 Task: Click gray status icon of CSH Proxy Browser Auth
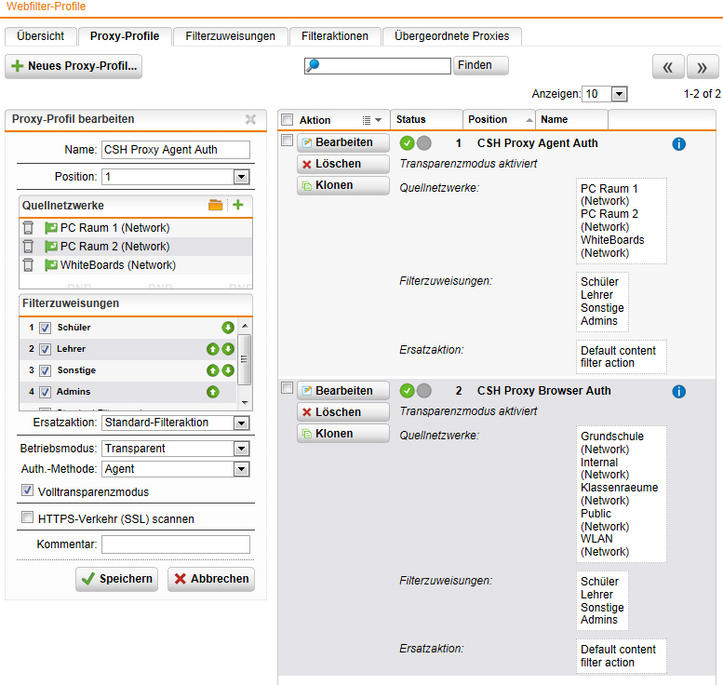(424, 391)
